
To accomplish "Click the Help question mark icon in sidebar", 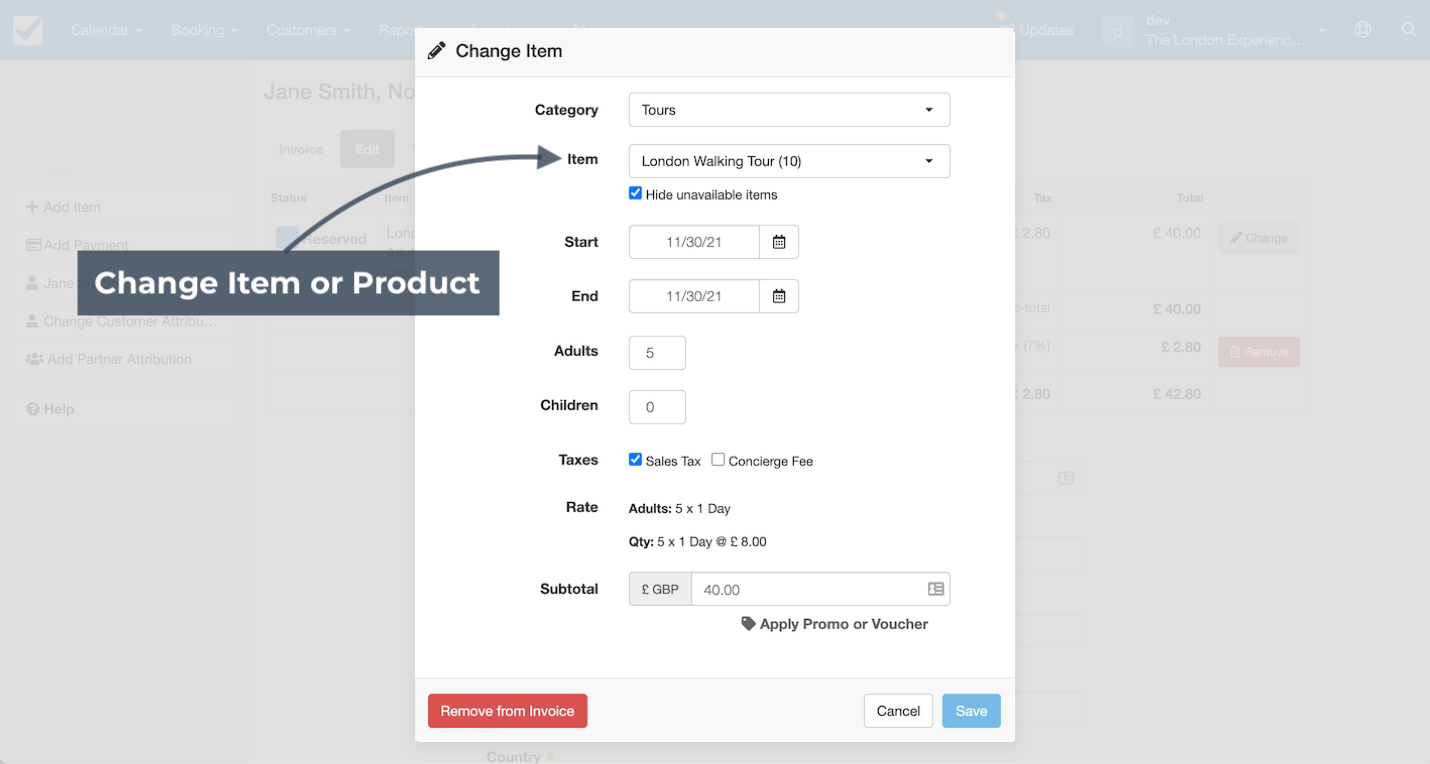I will (33, 409).
